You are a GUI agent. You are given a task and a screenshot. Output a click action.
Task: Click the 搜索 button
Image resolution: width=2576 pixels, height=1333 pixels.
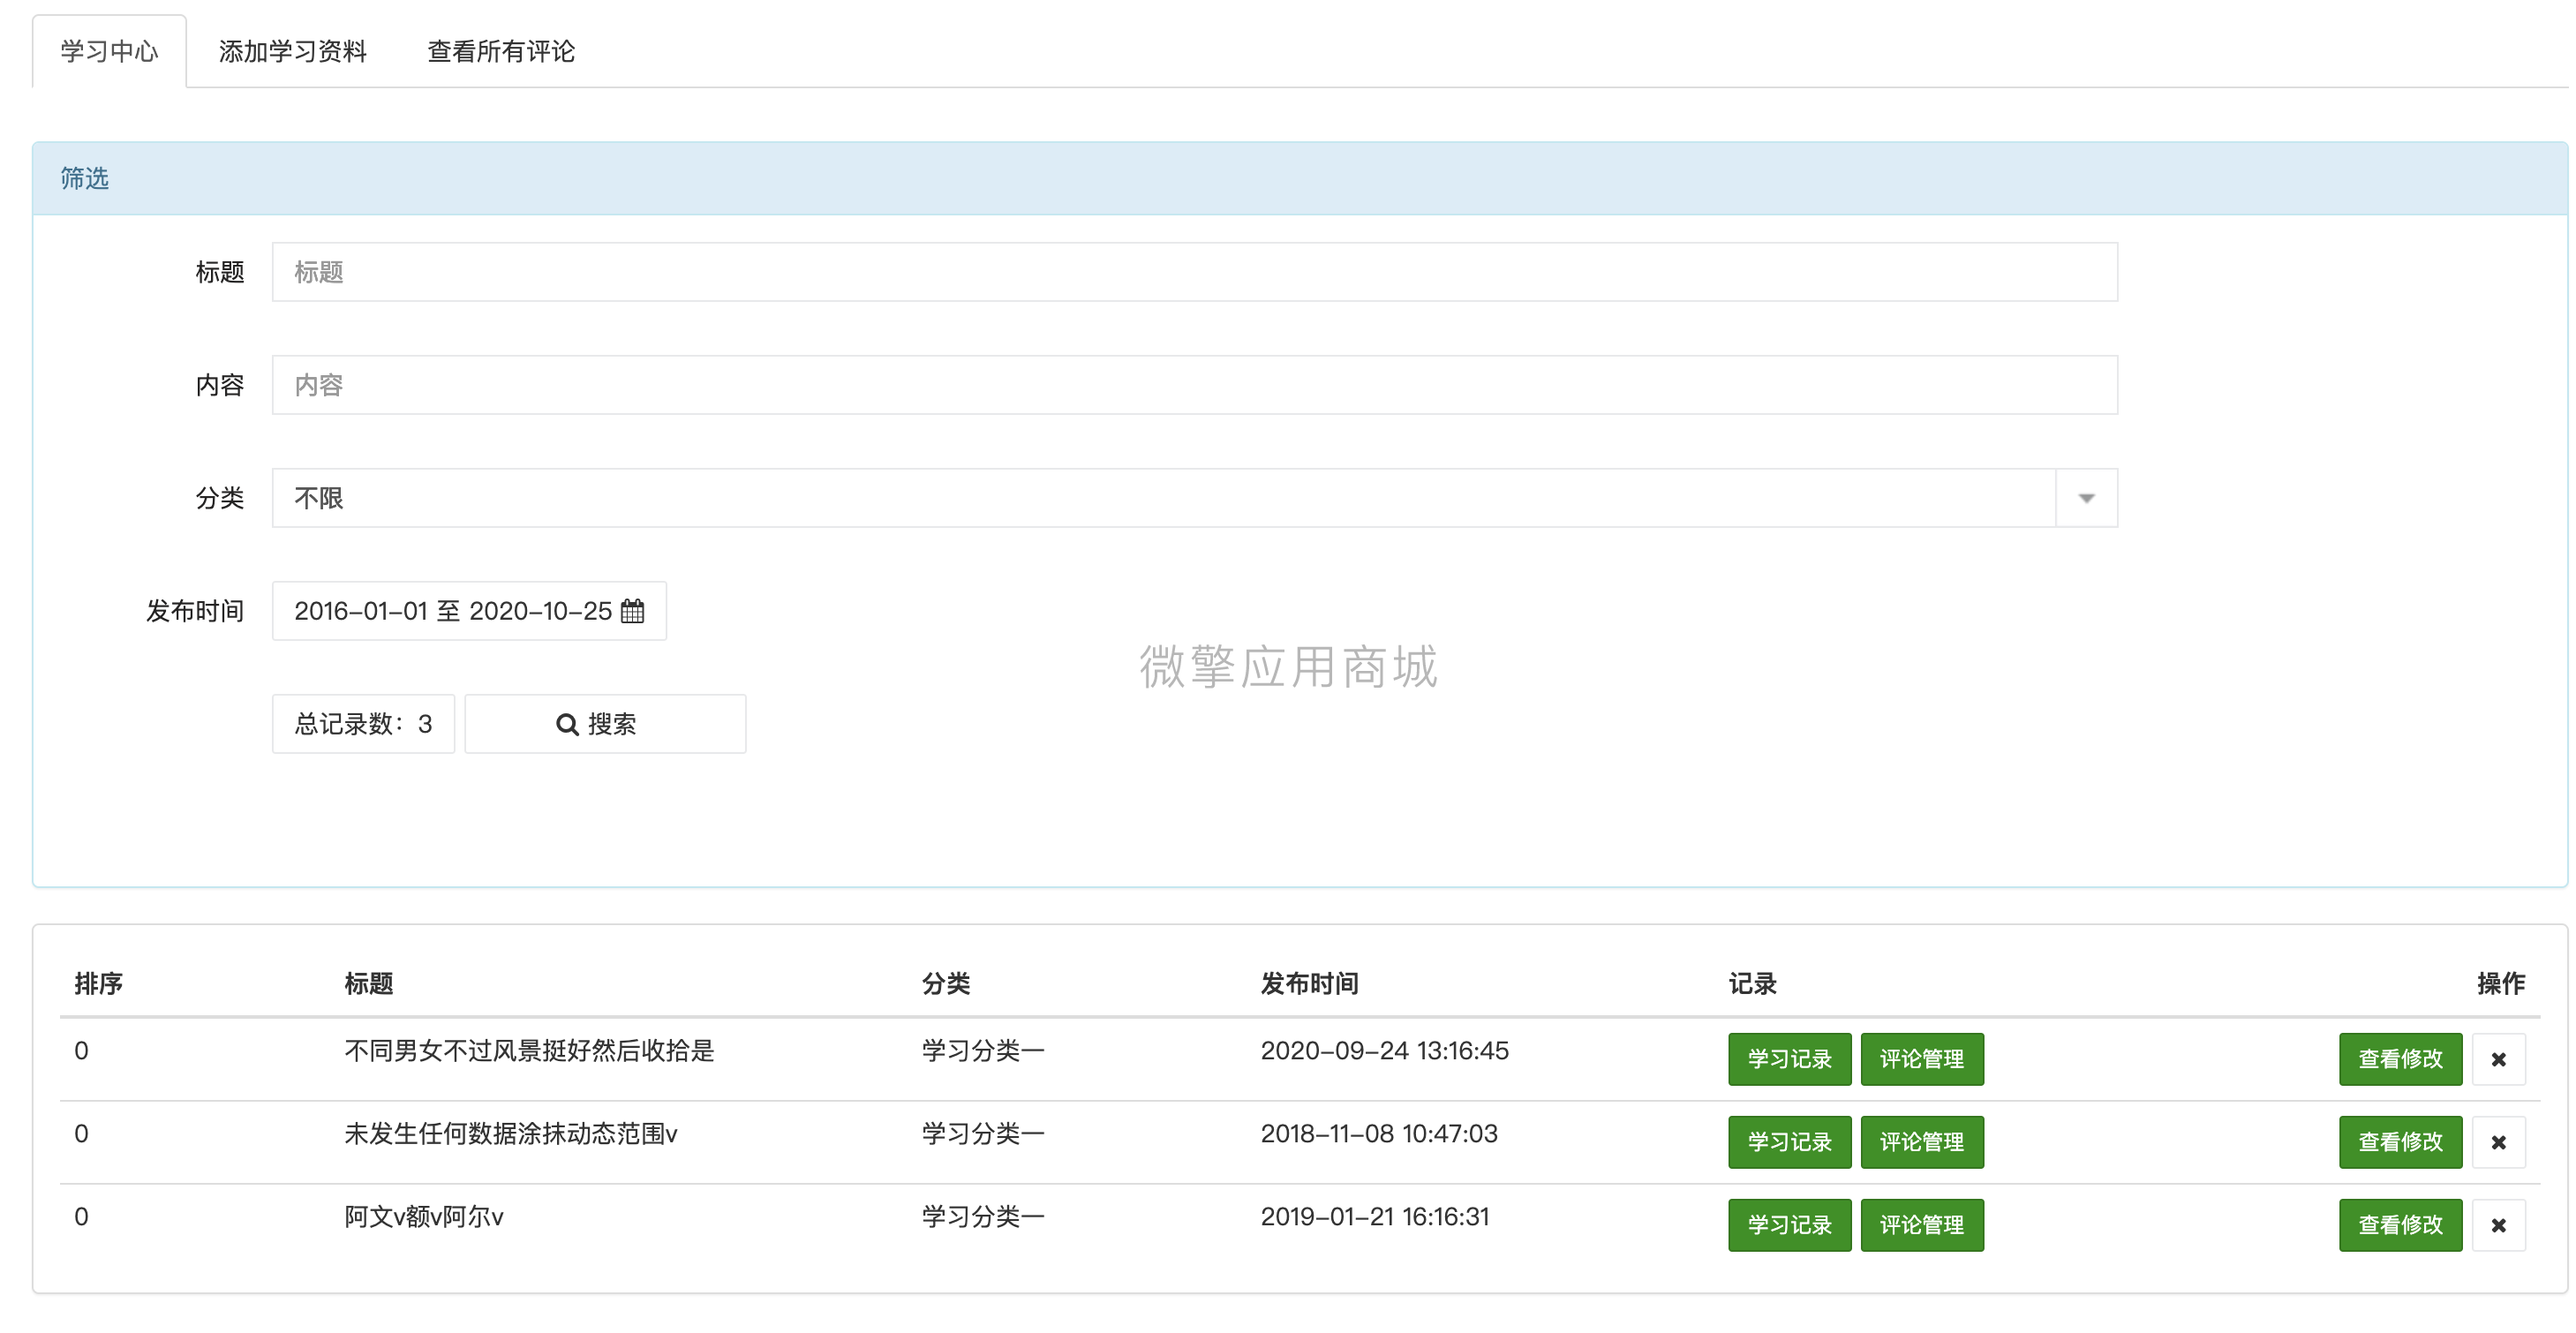pos(605,724)
